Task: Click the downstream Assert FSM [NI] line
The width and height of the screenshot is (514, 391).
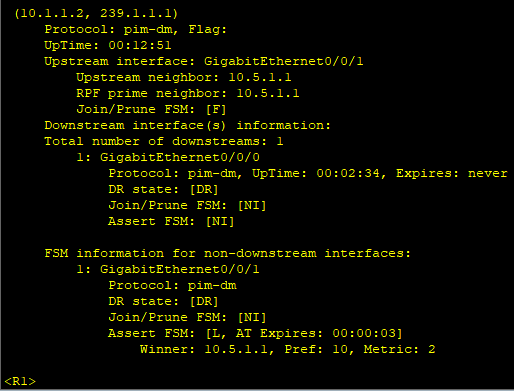Action: click(171, 221)
